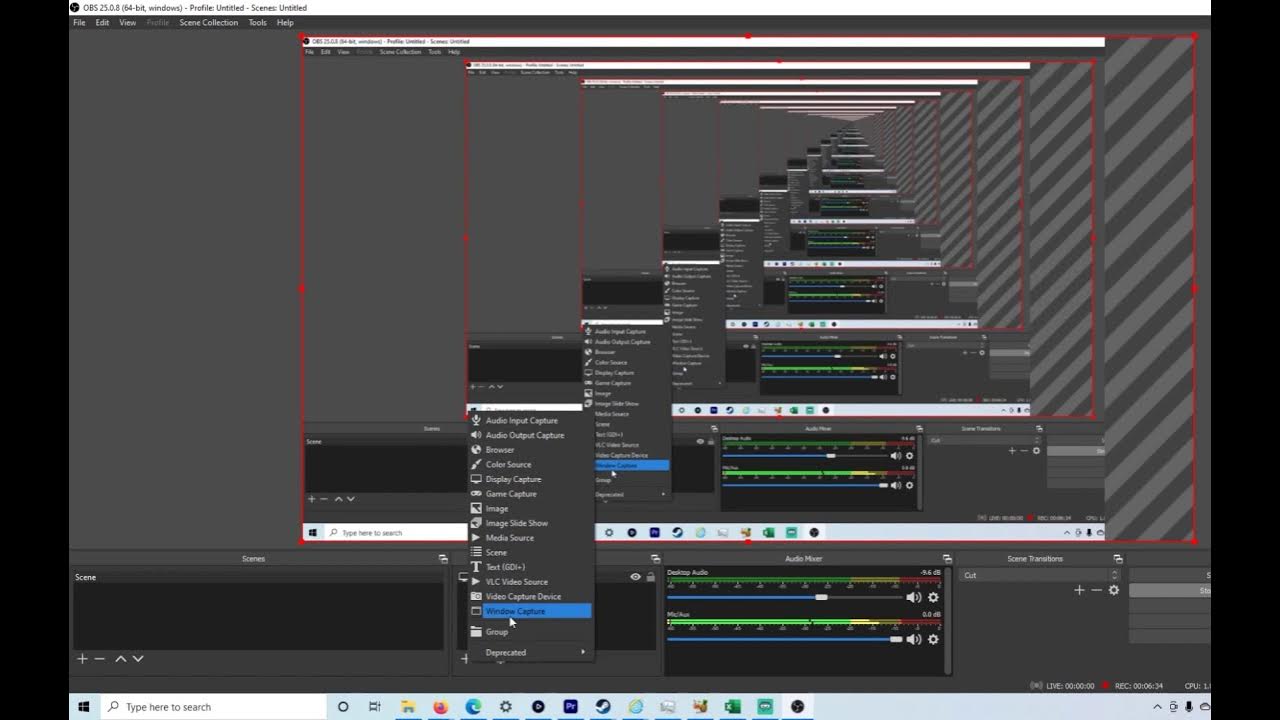The height and width of the screenshot is (720, 1280).
Task: Show hidden system tray icons chevron
Action: pos(1158,707)
